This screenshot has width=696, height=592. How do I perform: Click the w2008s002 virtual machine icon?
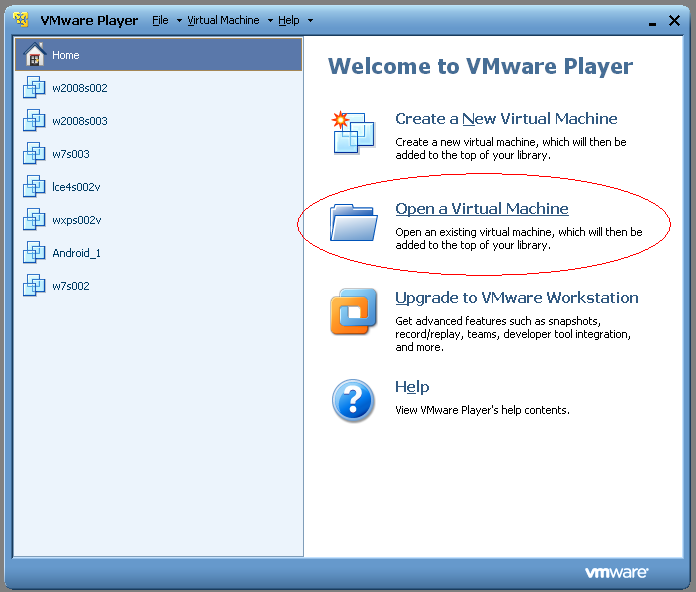point(34,87)
